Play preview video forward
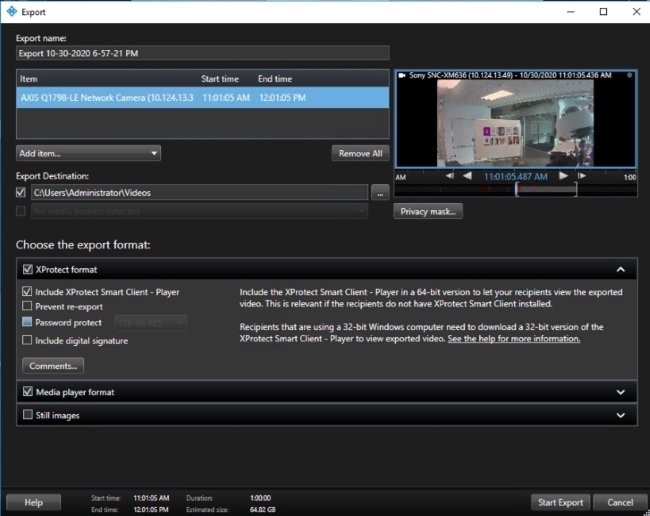This screenshot has height=516, width=650. point(564,176)
